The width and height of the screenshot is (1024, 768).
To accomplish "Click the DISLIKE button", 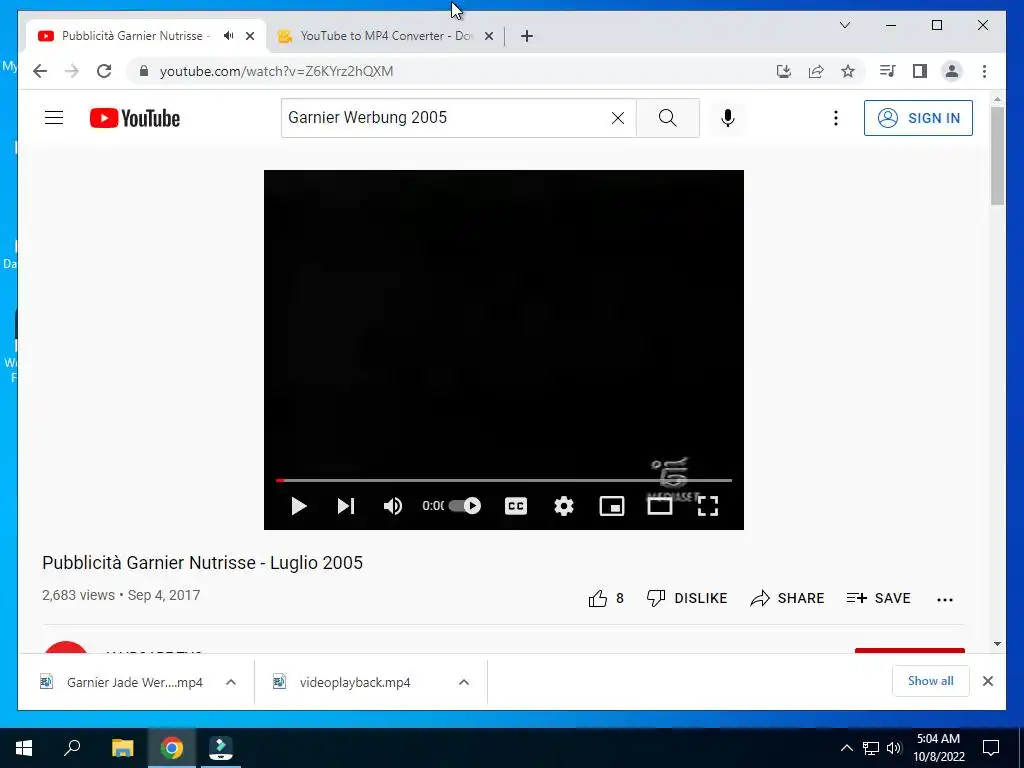I will click(x=687, y=598).
